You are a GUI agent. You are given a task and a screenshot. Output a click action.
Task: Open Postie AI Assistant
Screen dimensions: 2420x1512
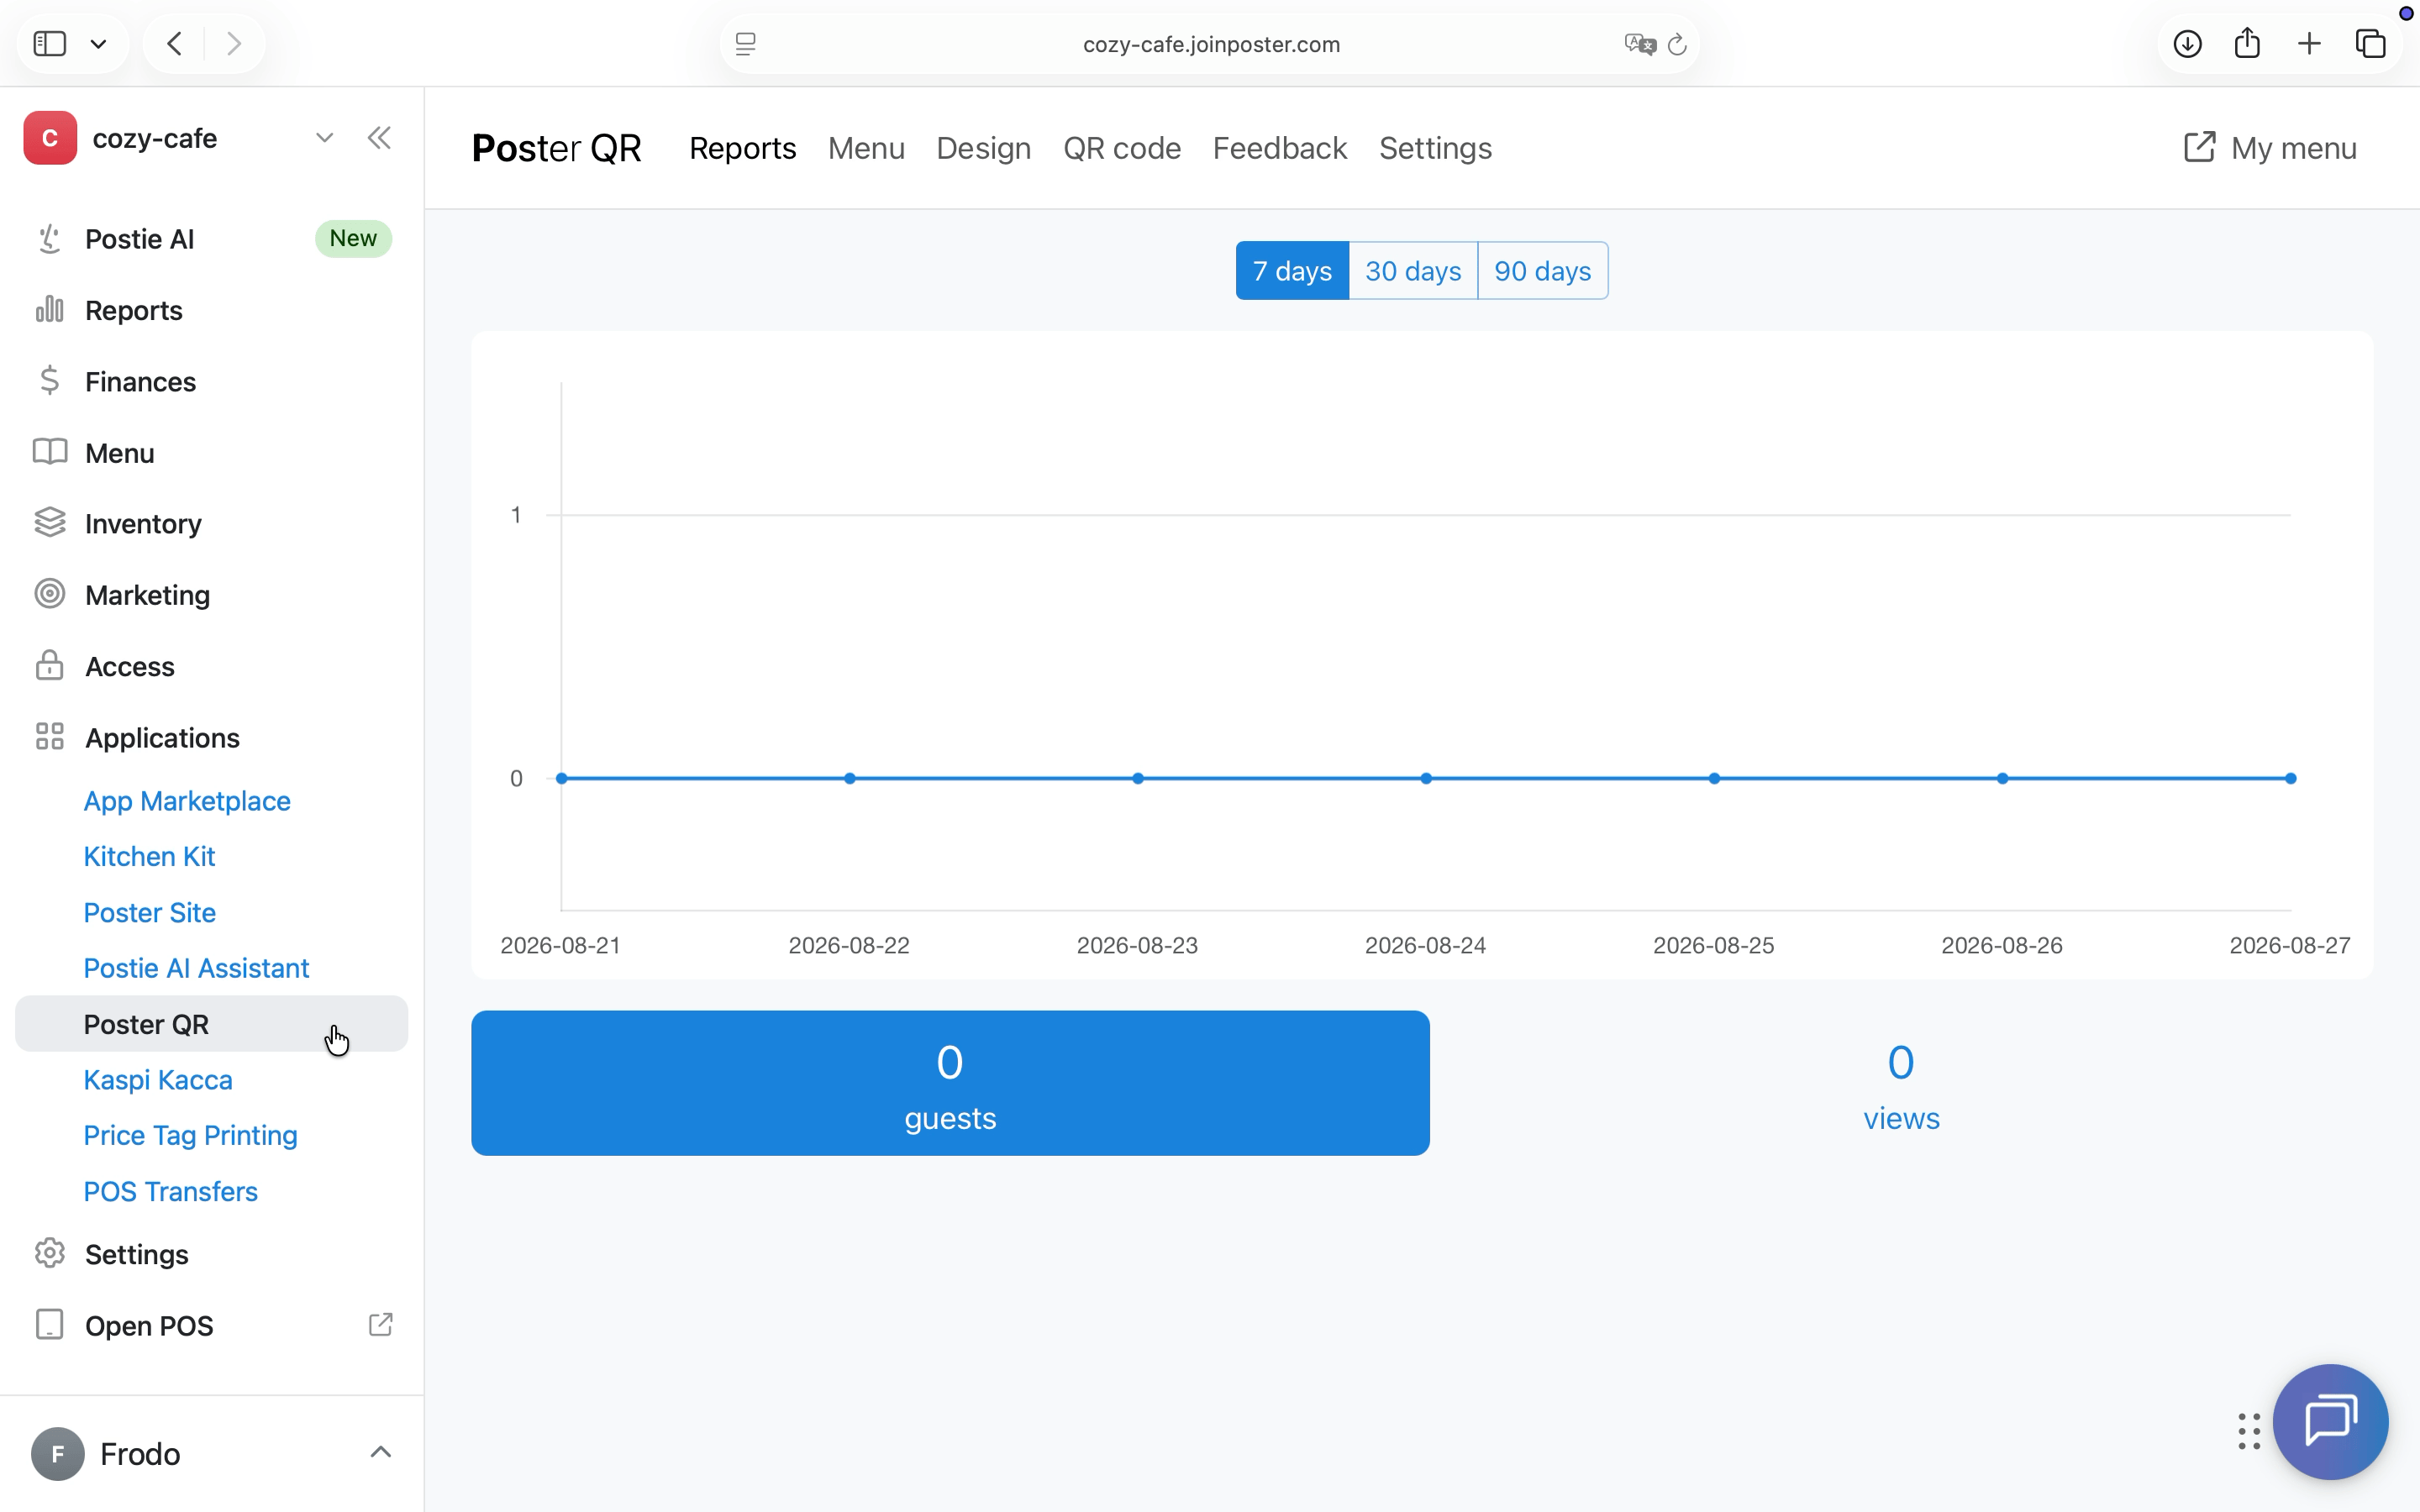[x=196, y=968]
